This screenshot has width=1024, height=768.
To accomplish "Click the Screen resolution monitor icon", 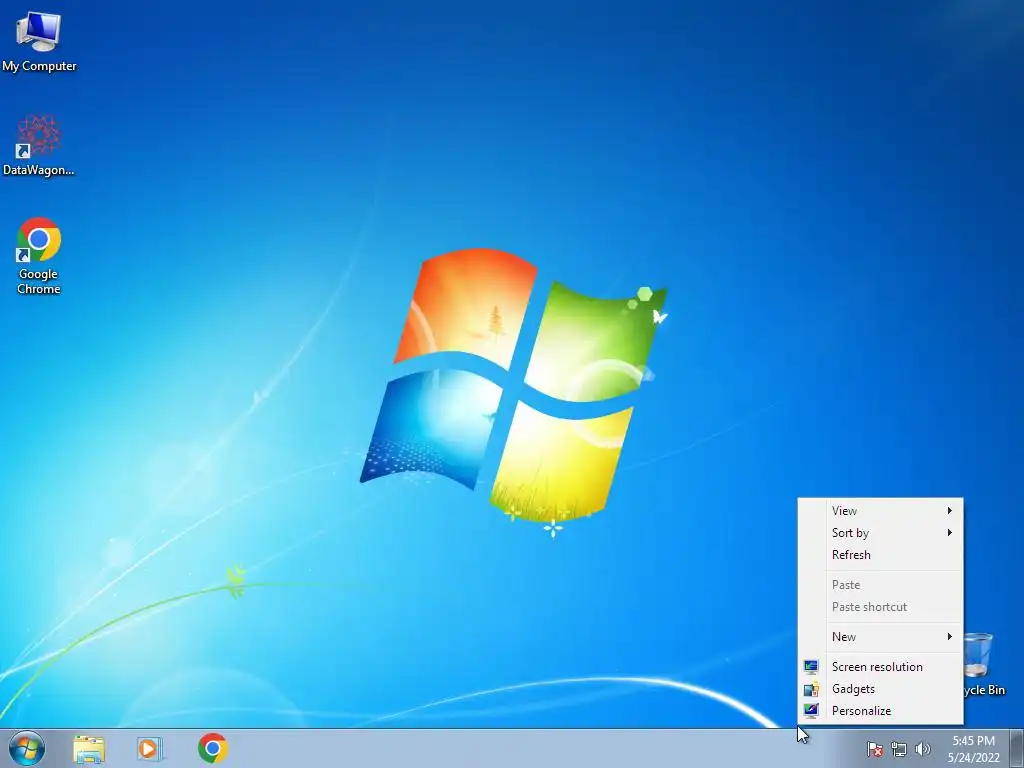I will 811,667.
